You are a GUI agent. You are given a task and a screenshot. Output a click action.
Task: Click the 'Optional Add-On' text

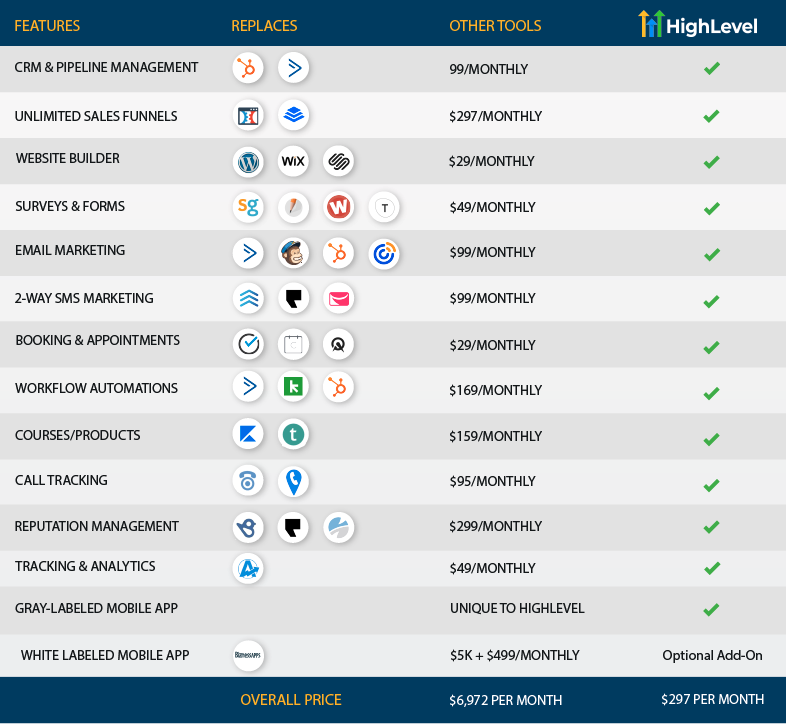point(712,655)
